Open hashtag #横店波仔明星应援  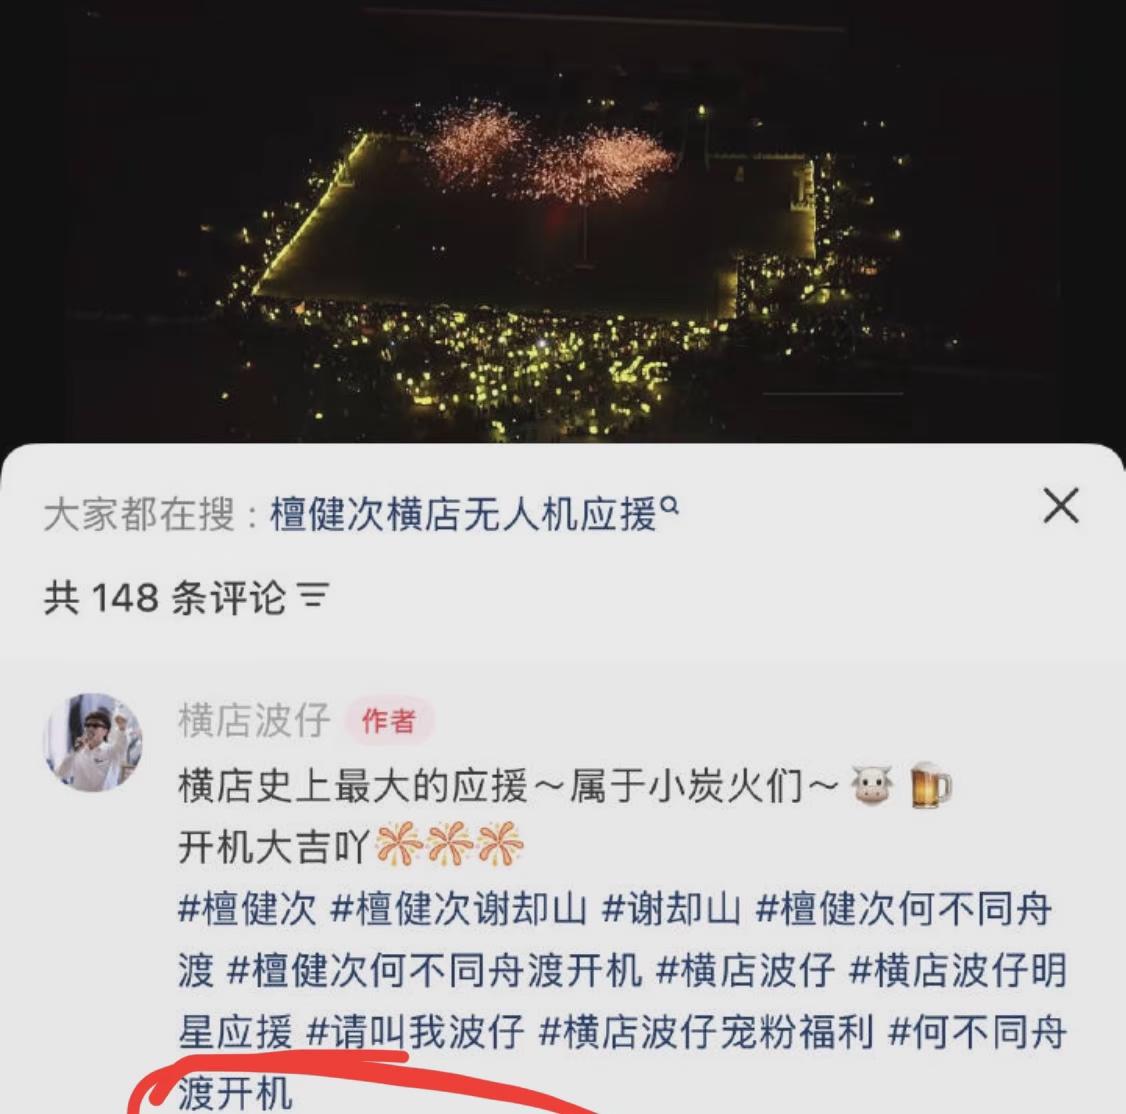622,1001
